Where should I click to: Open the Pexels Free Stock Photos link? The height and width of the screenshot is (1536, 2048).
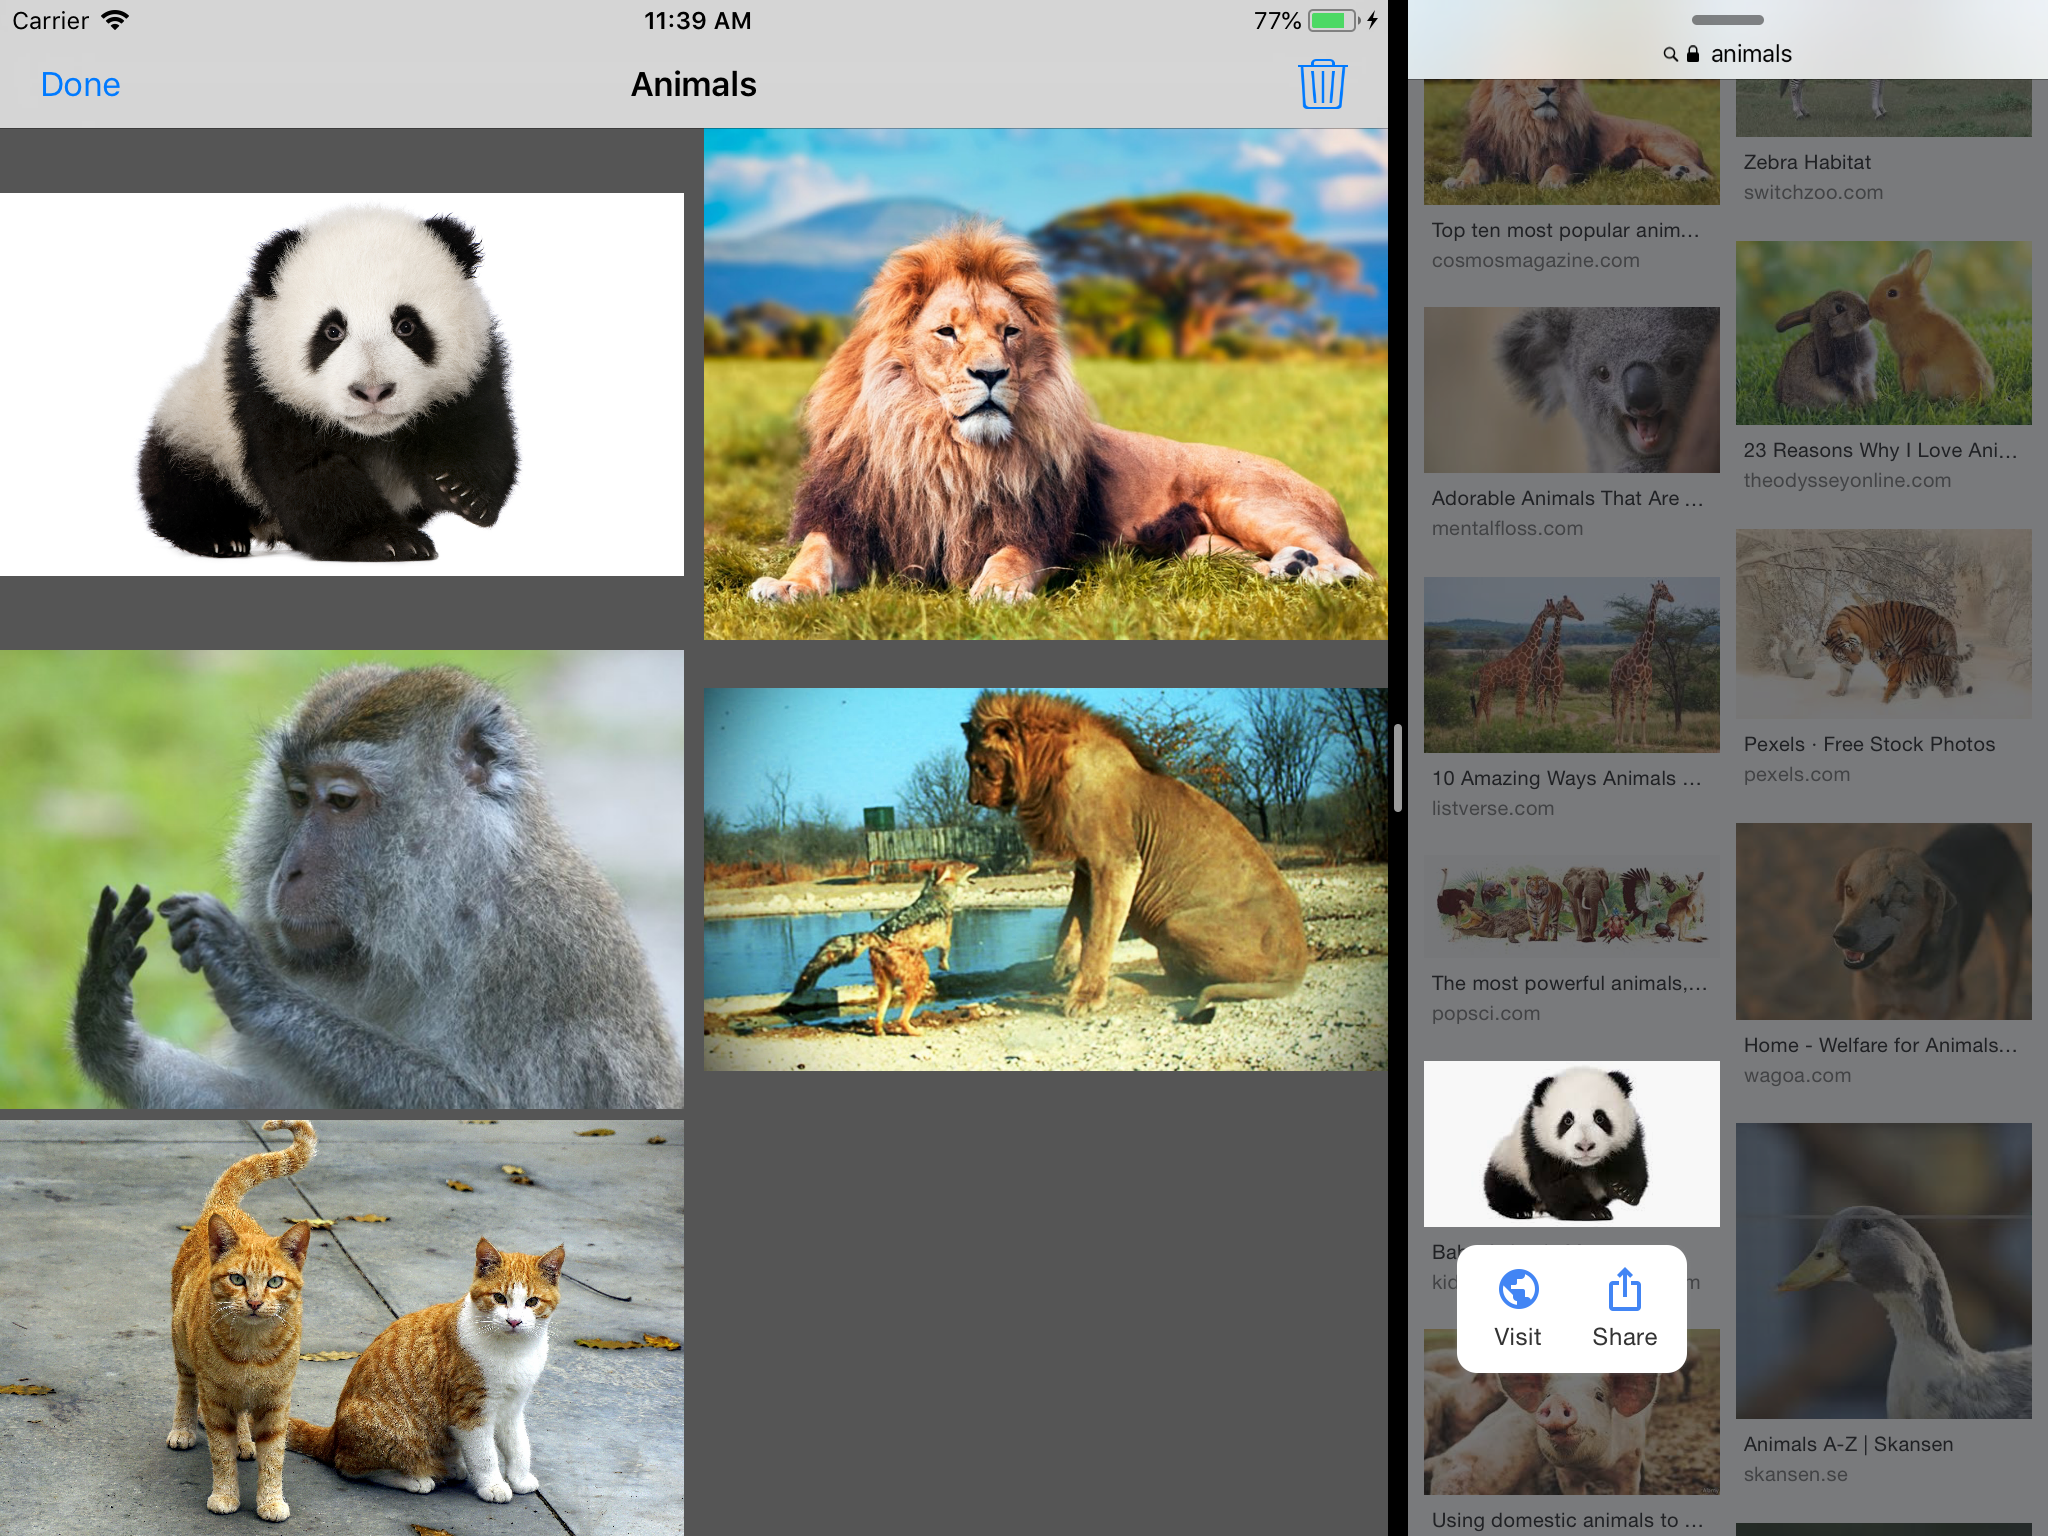point(1868,744)
